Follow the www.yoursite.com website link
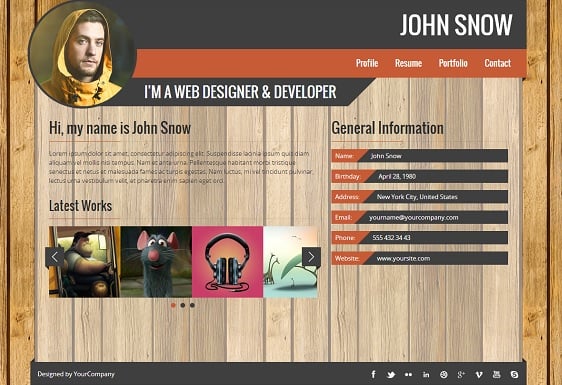Screen dimensions: 562x385 click(x=403, y=258)
